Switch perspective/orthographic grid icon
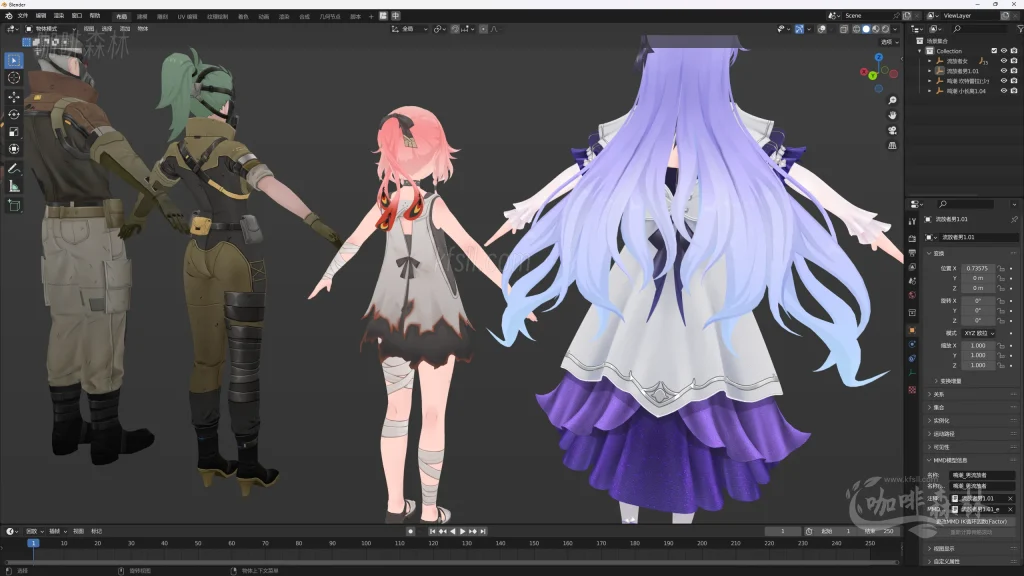Image resolution: width=1024 pixels, height=576 pixels. (892, 146)
